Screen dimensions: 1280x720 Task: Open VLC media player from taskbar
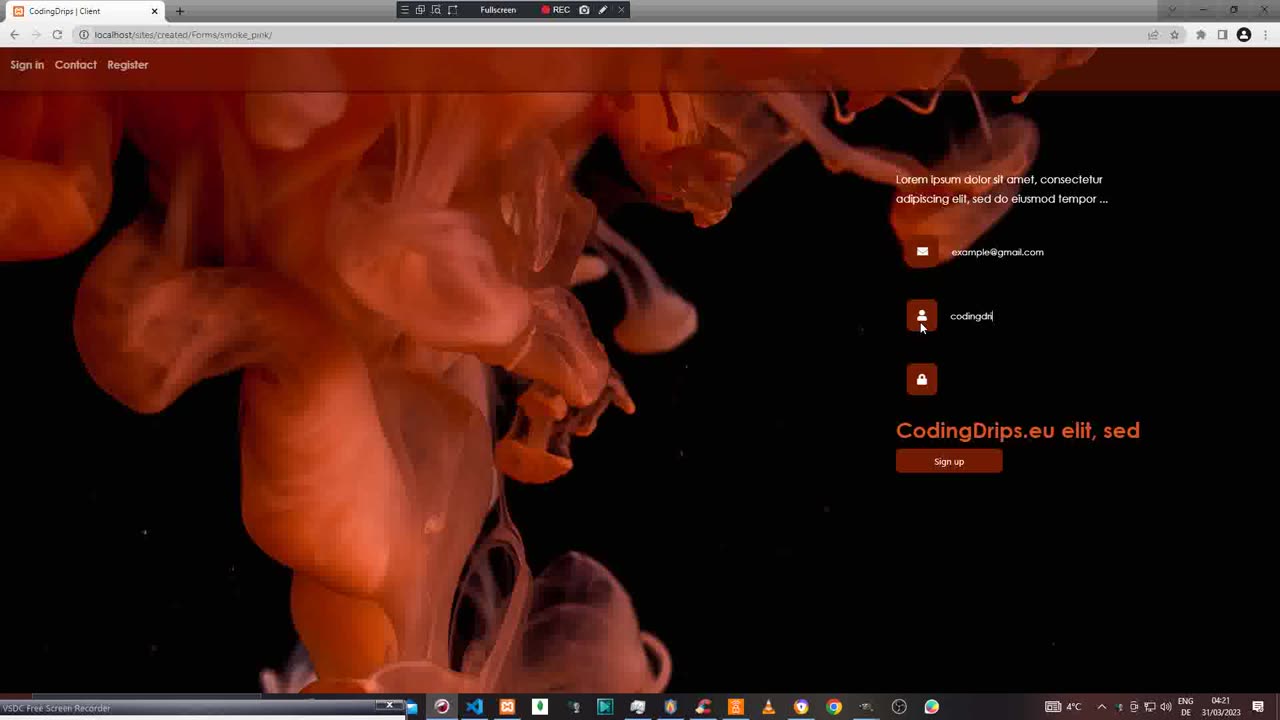(768, 707)
